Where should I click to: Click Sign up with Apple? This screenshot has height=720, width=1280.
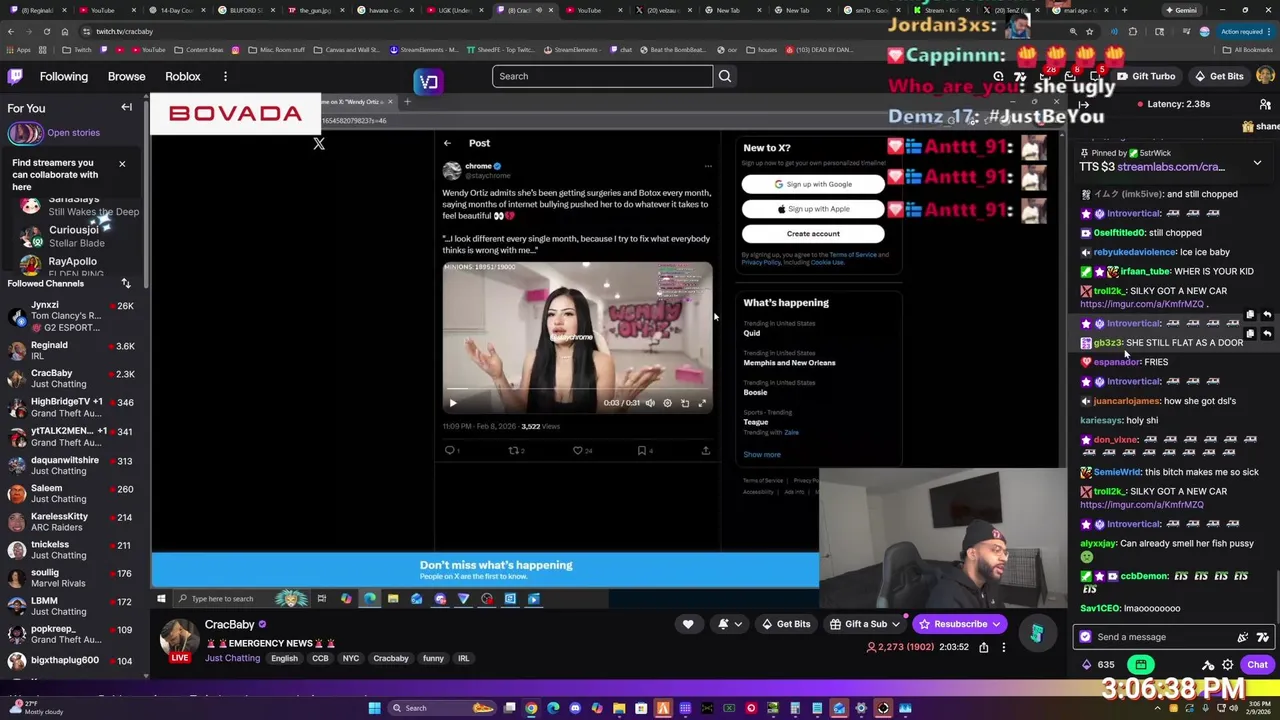point(813,209)
